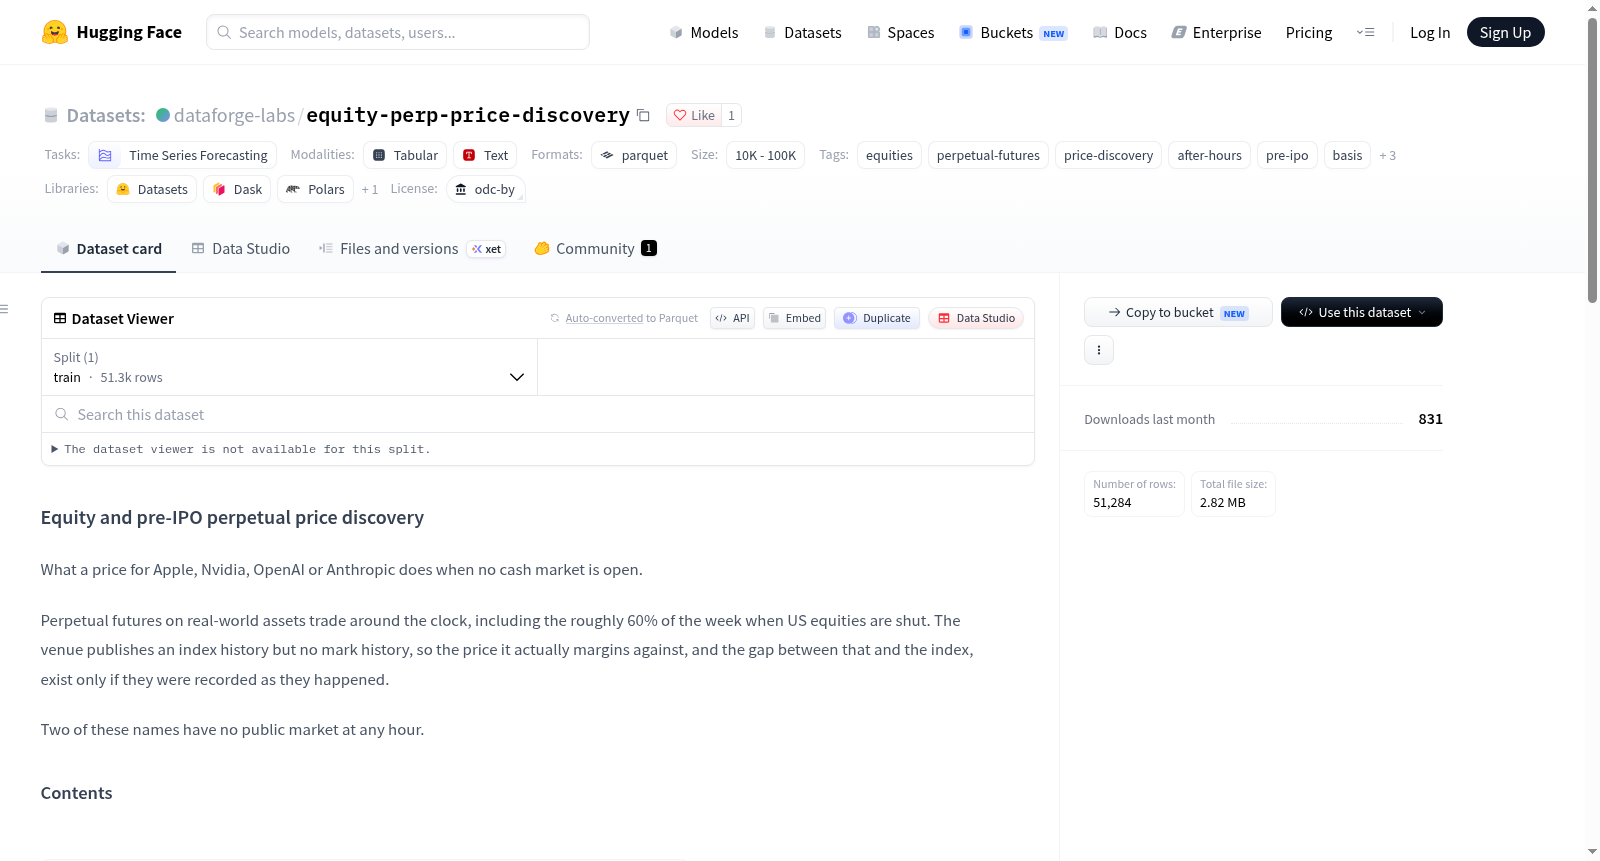Click the Contents section heading
1600x861 pixels.
[x=77, y=793]
